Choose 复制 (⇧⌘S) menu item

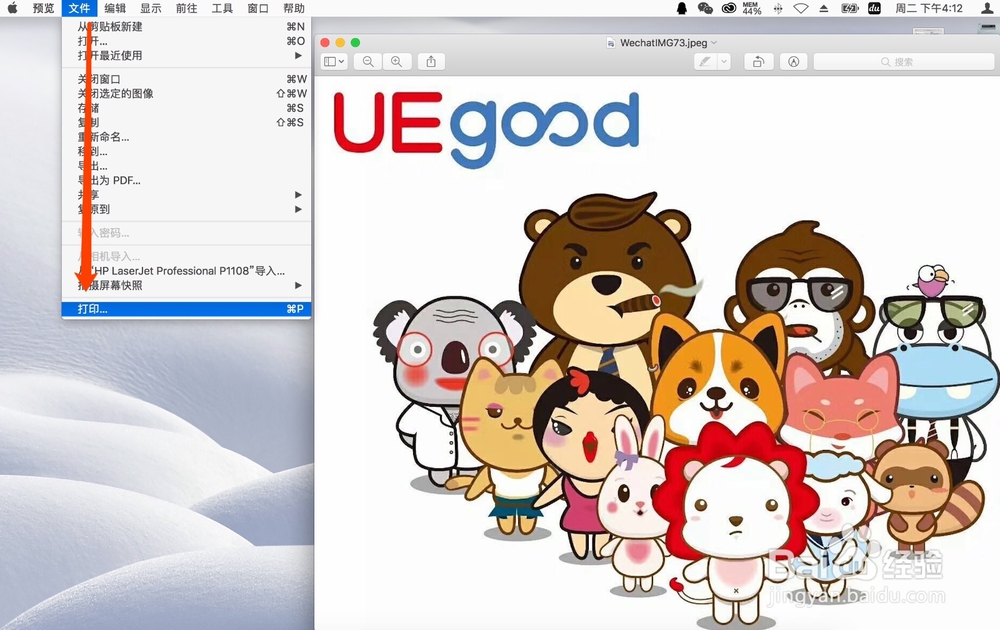coord(186,122)
